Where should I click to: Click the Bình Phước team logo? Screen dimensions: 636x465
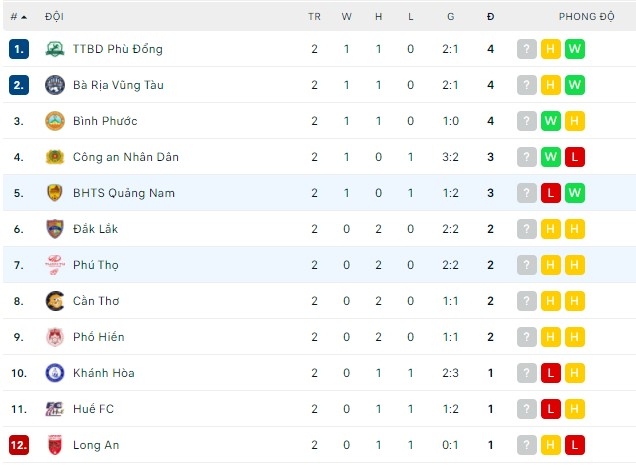click(x=55, y=121)
